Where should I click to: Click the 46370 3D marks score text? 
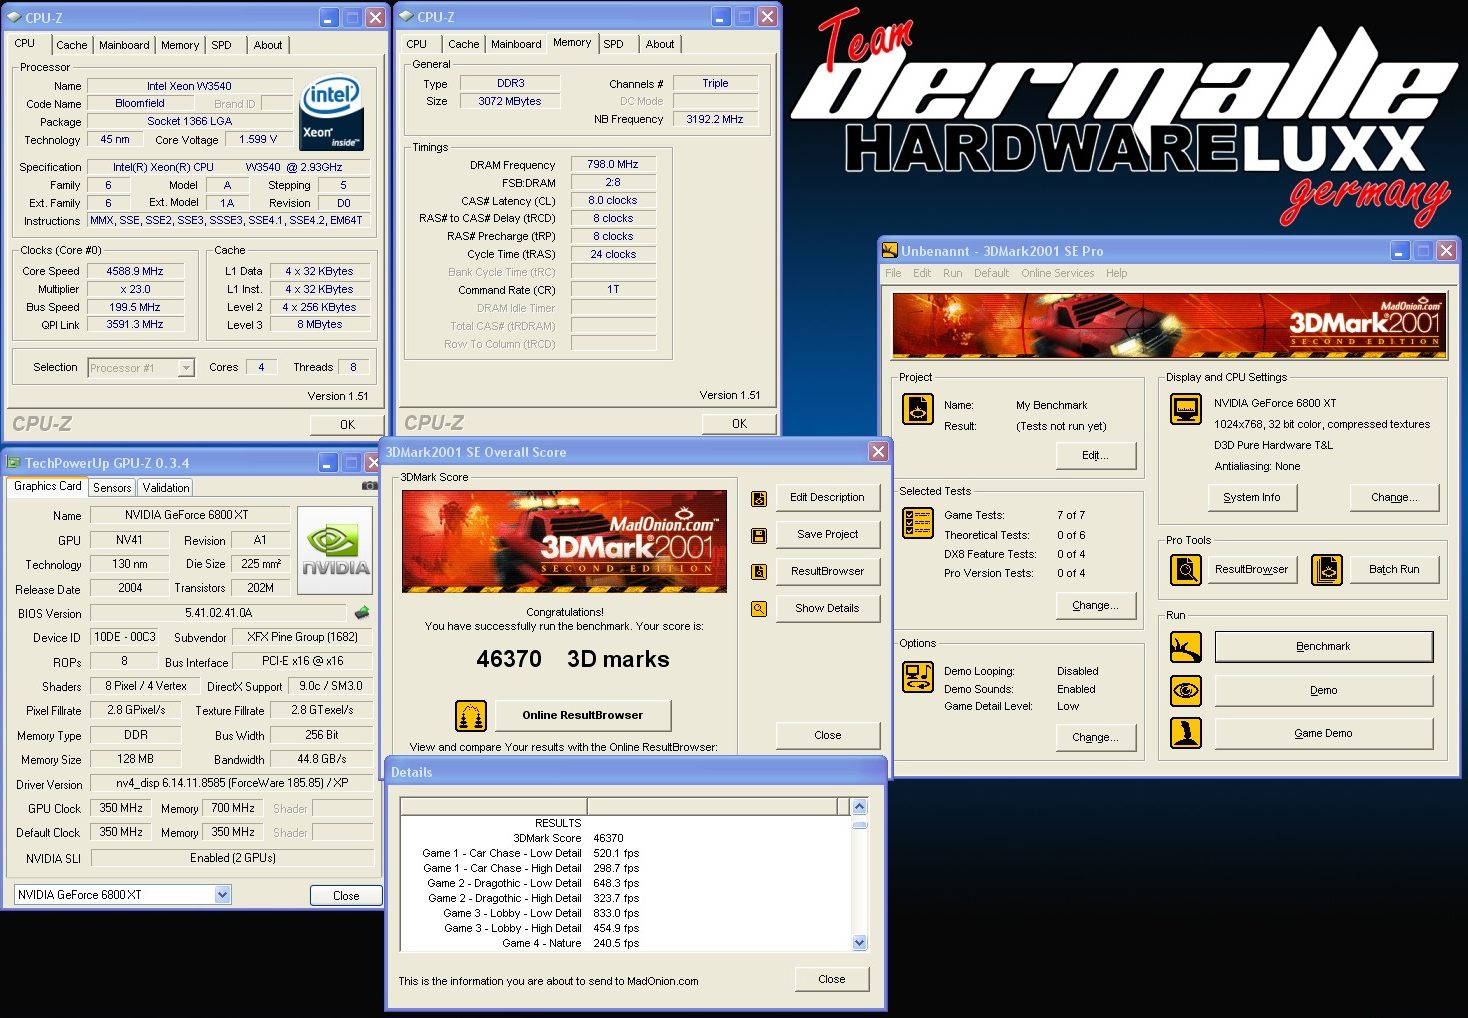pos(573,659)
